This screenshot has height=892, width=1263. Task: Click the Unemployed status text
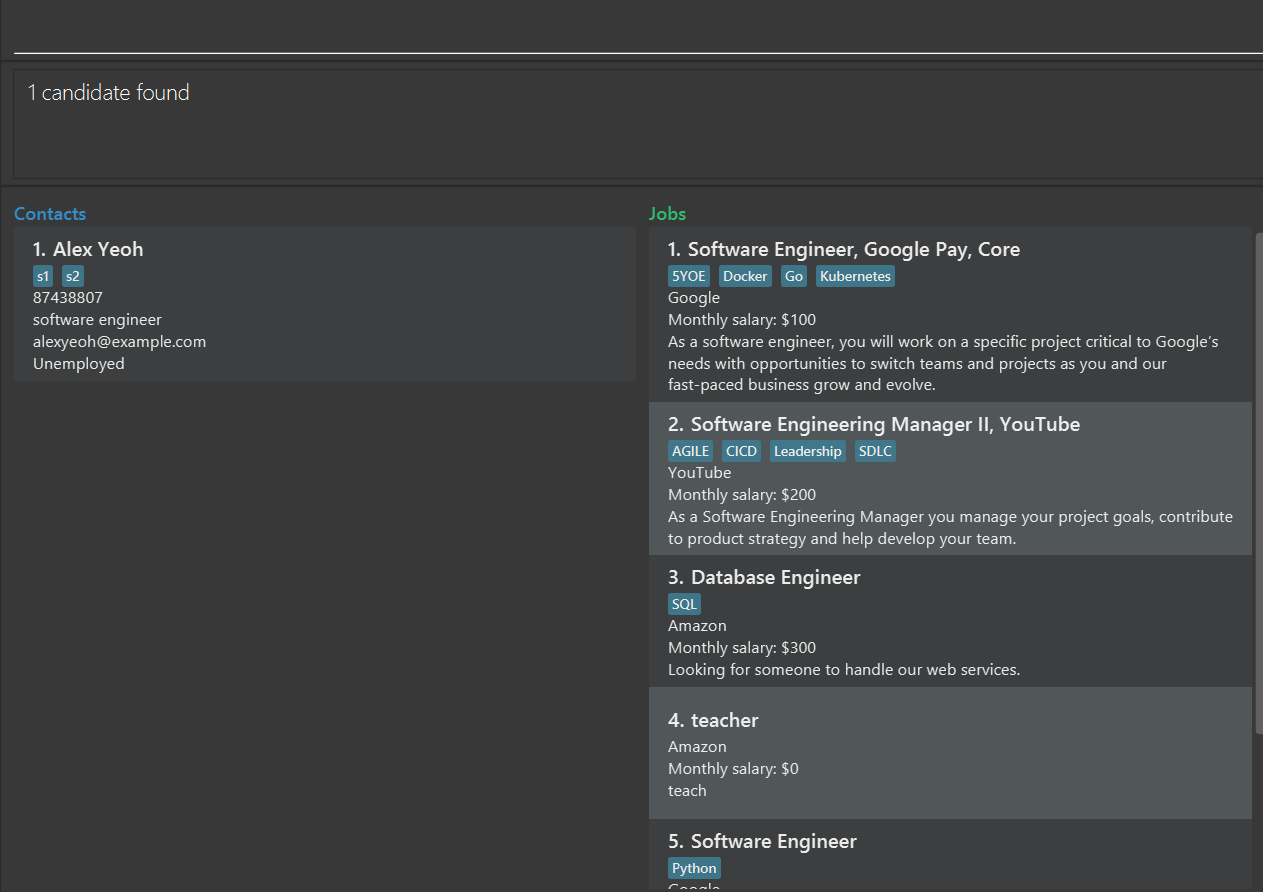(79, 364)
